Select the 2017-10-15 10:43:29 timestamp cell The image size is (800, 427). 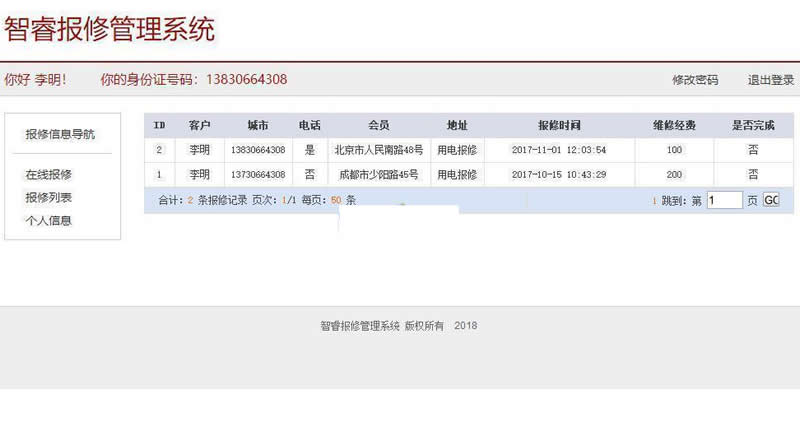pyautogui.click(x=559, y=174)
